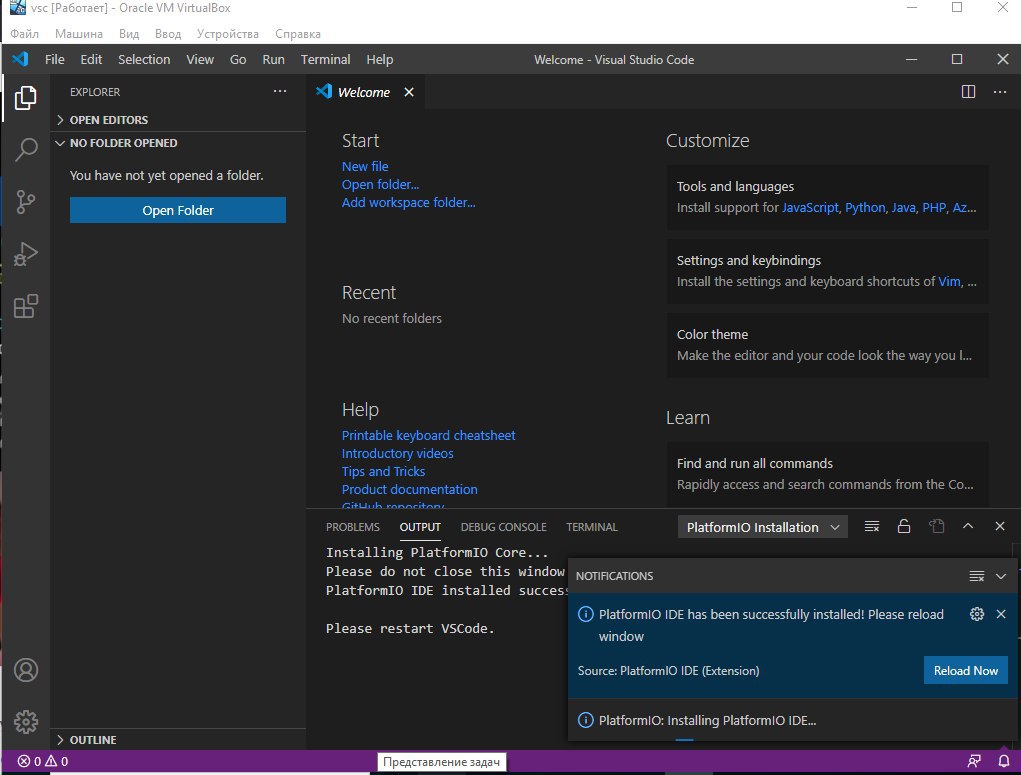The image size is (1021, 775).
Task: Click the Explorer more actions ellipsis
Action: click(x=280, y=91)
